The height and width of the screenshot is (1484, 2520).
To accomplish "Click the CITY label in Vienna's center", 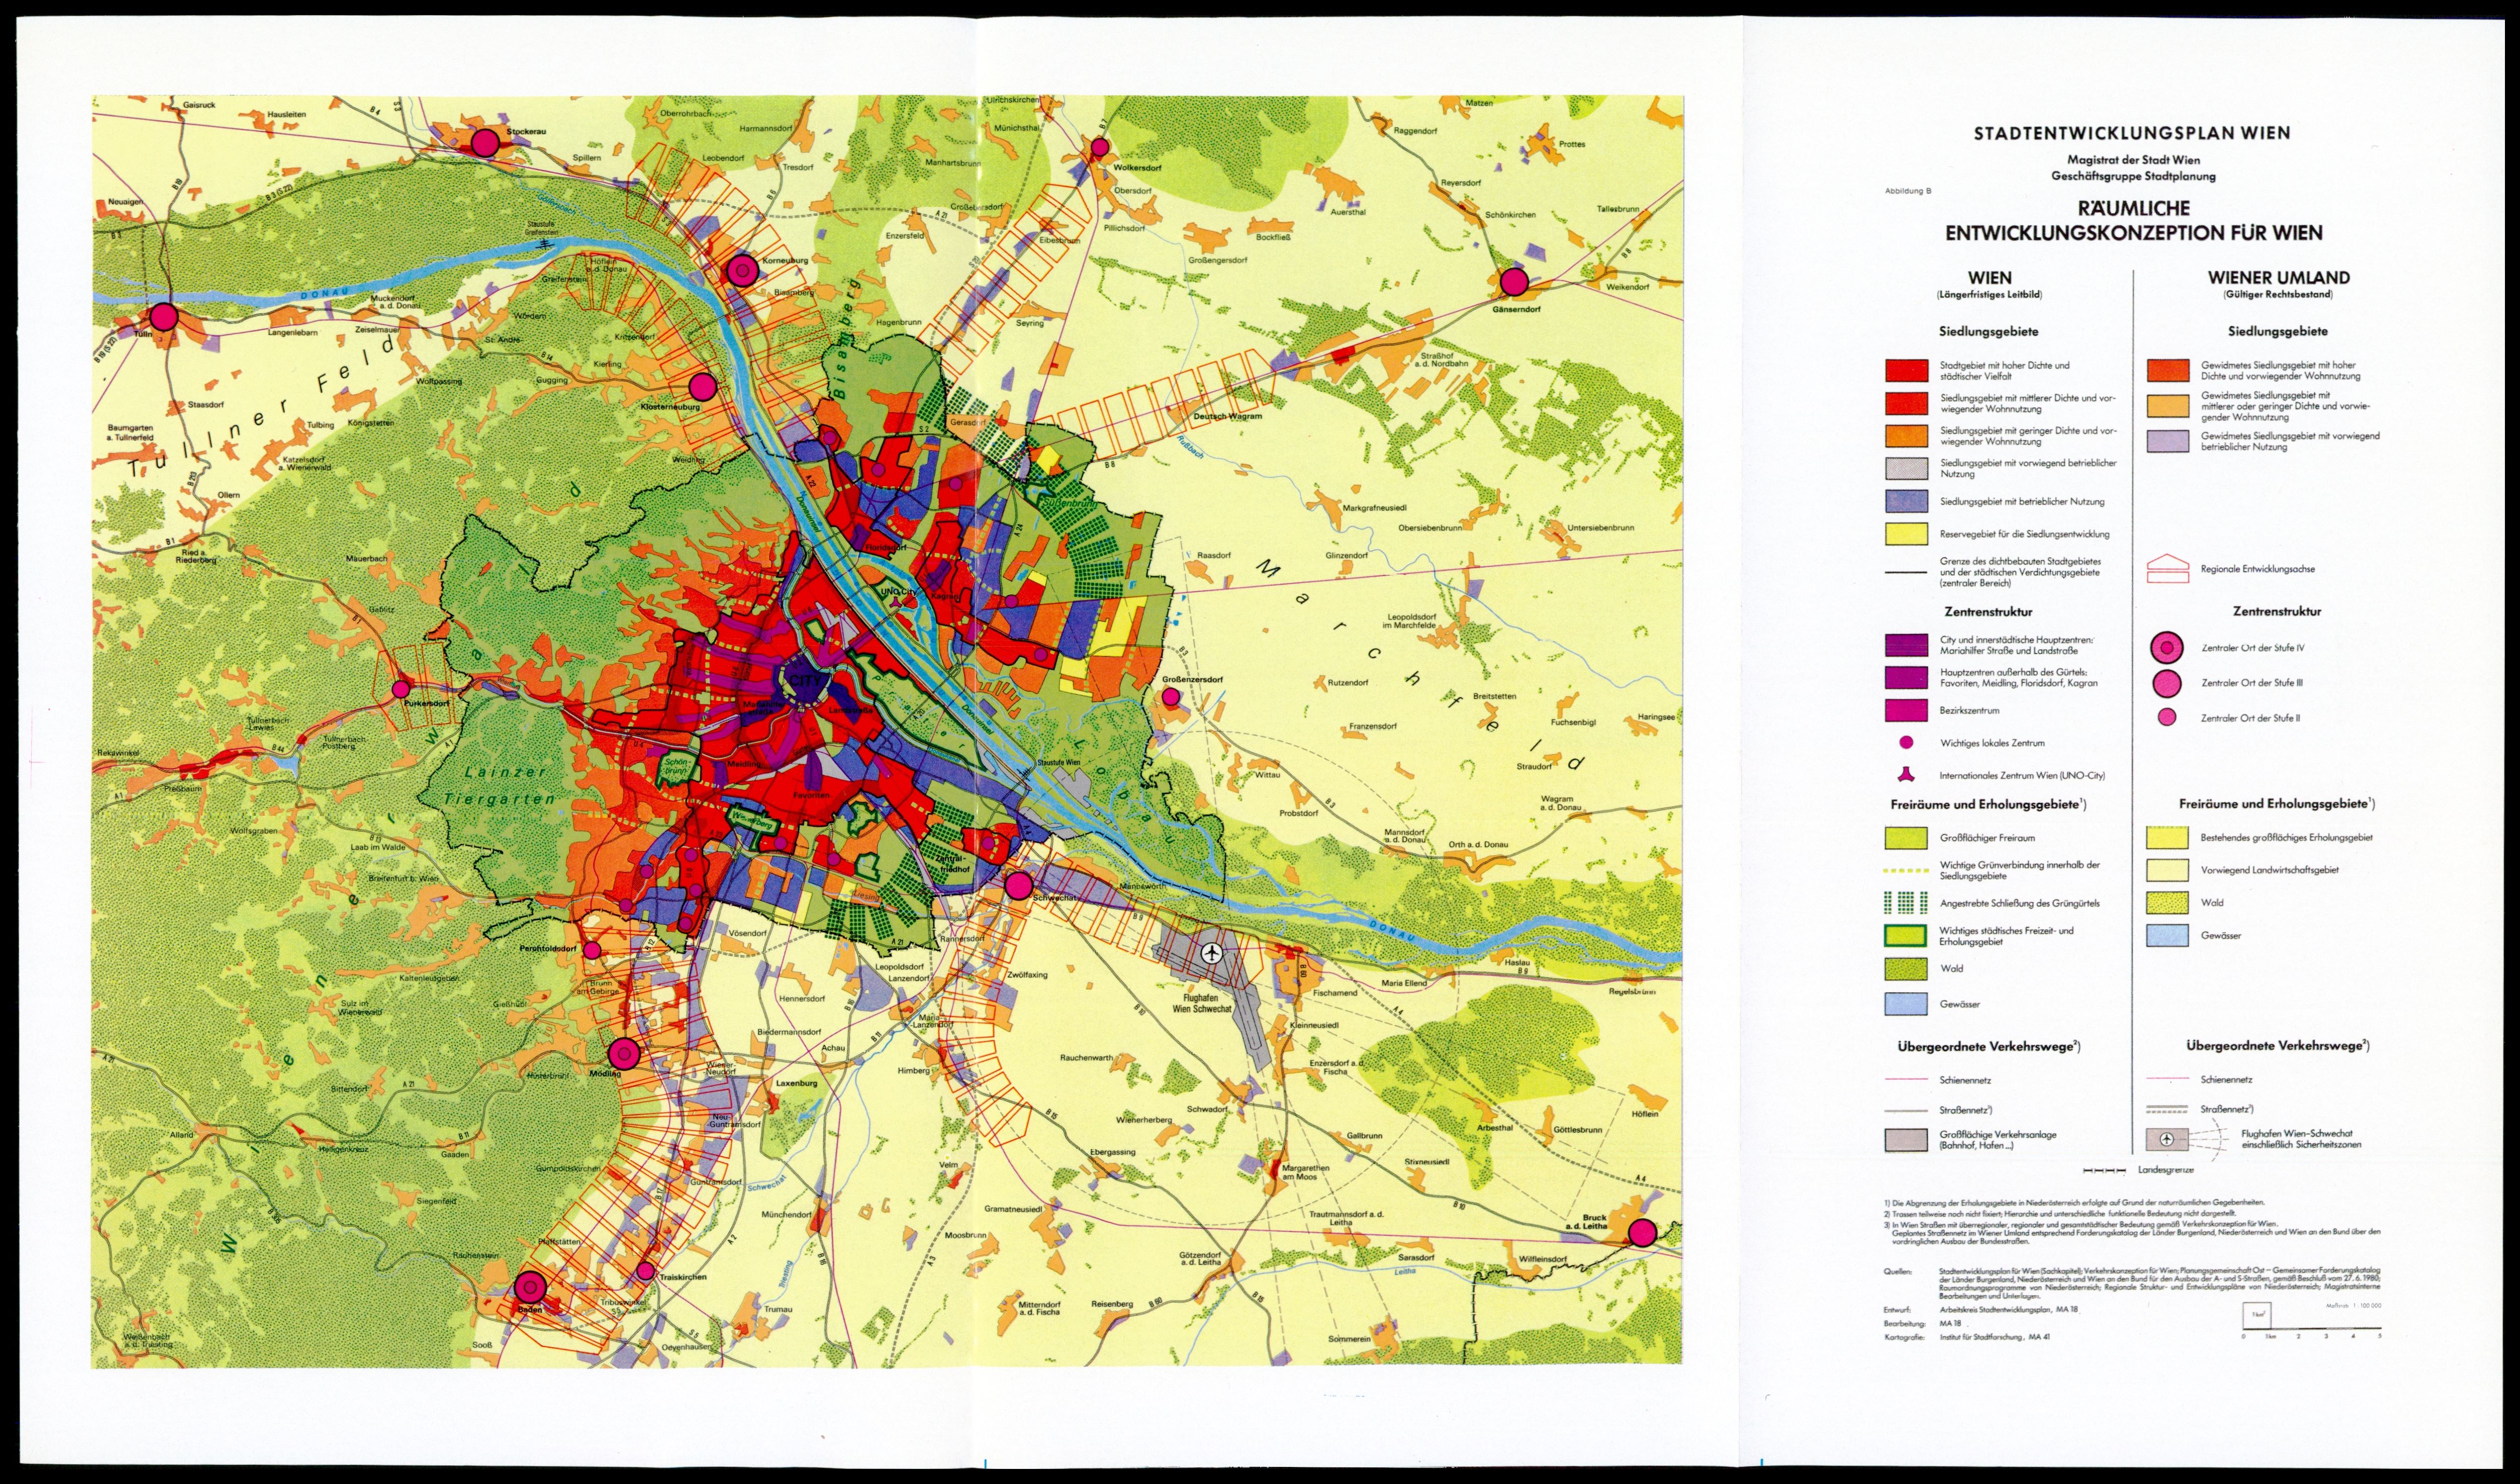I will click(x=805, y=680).
